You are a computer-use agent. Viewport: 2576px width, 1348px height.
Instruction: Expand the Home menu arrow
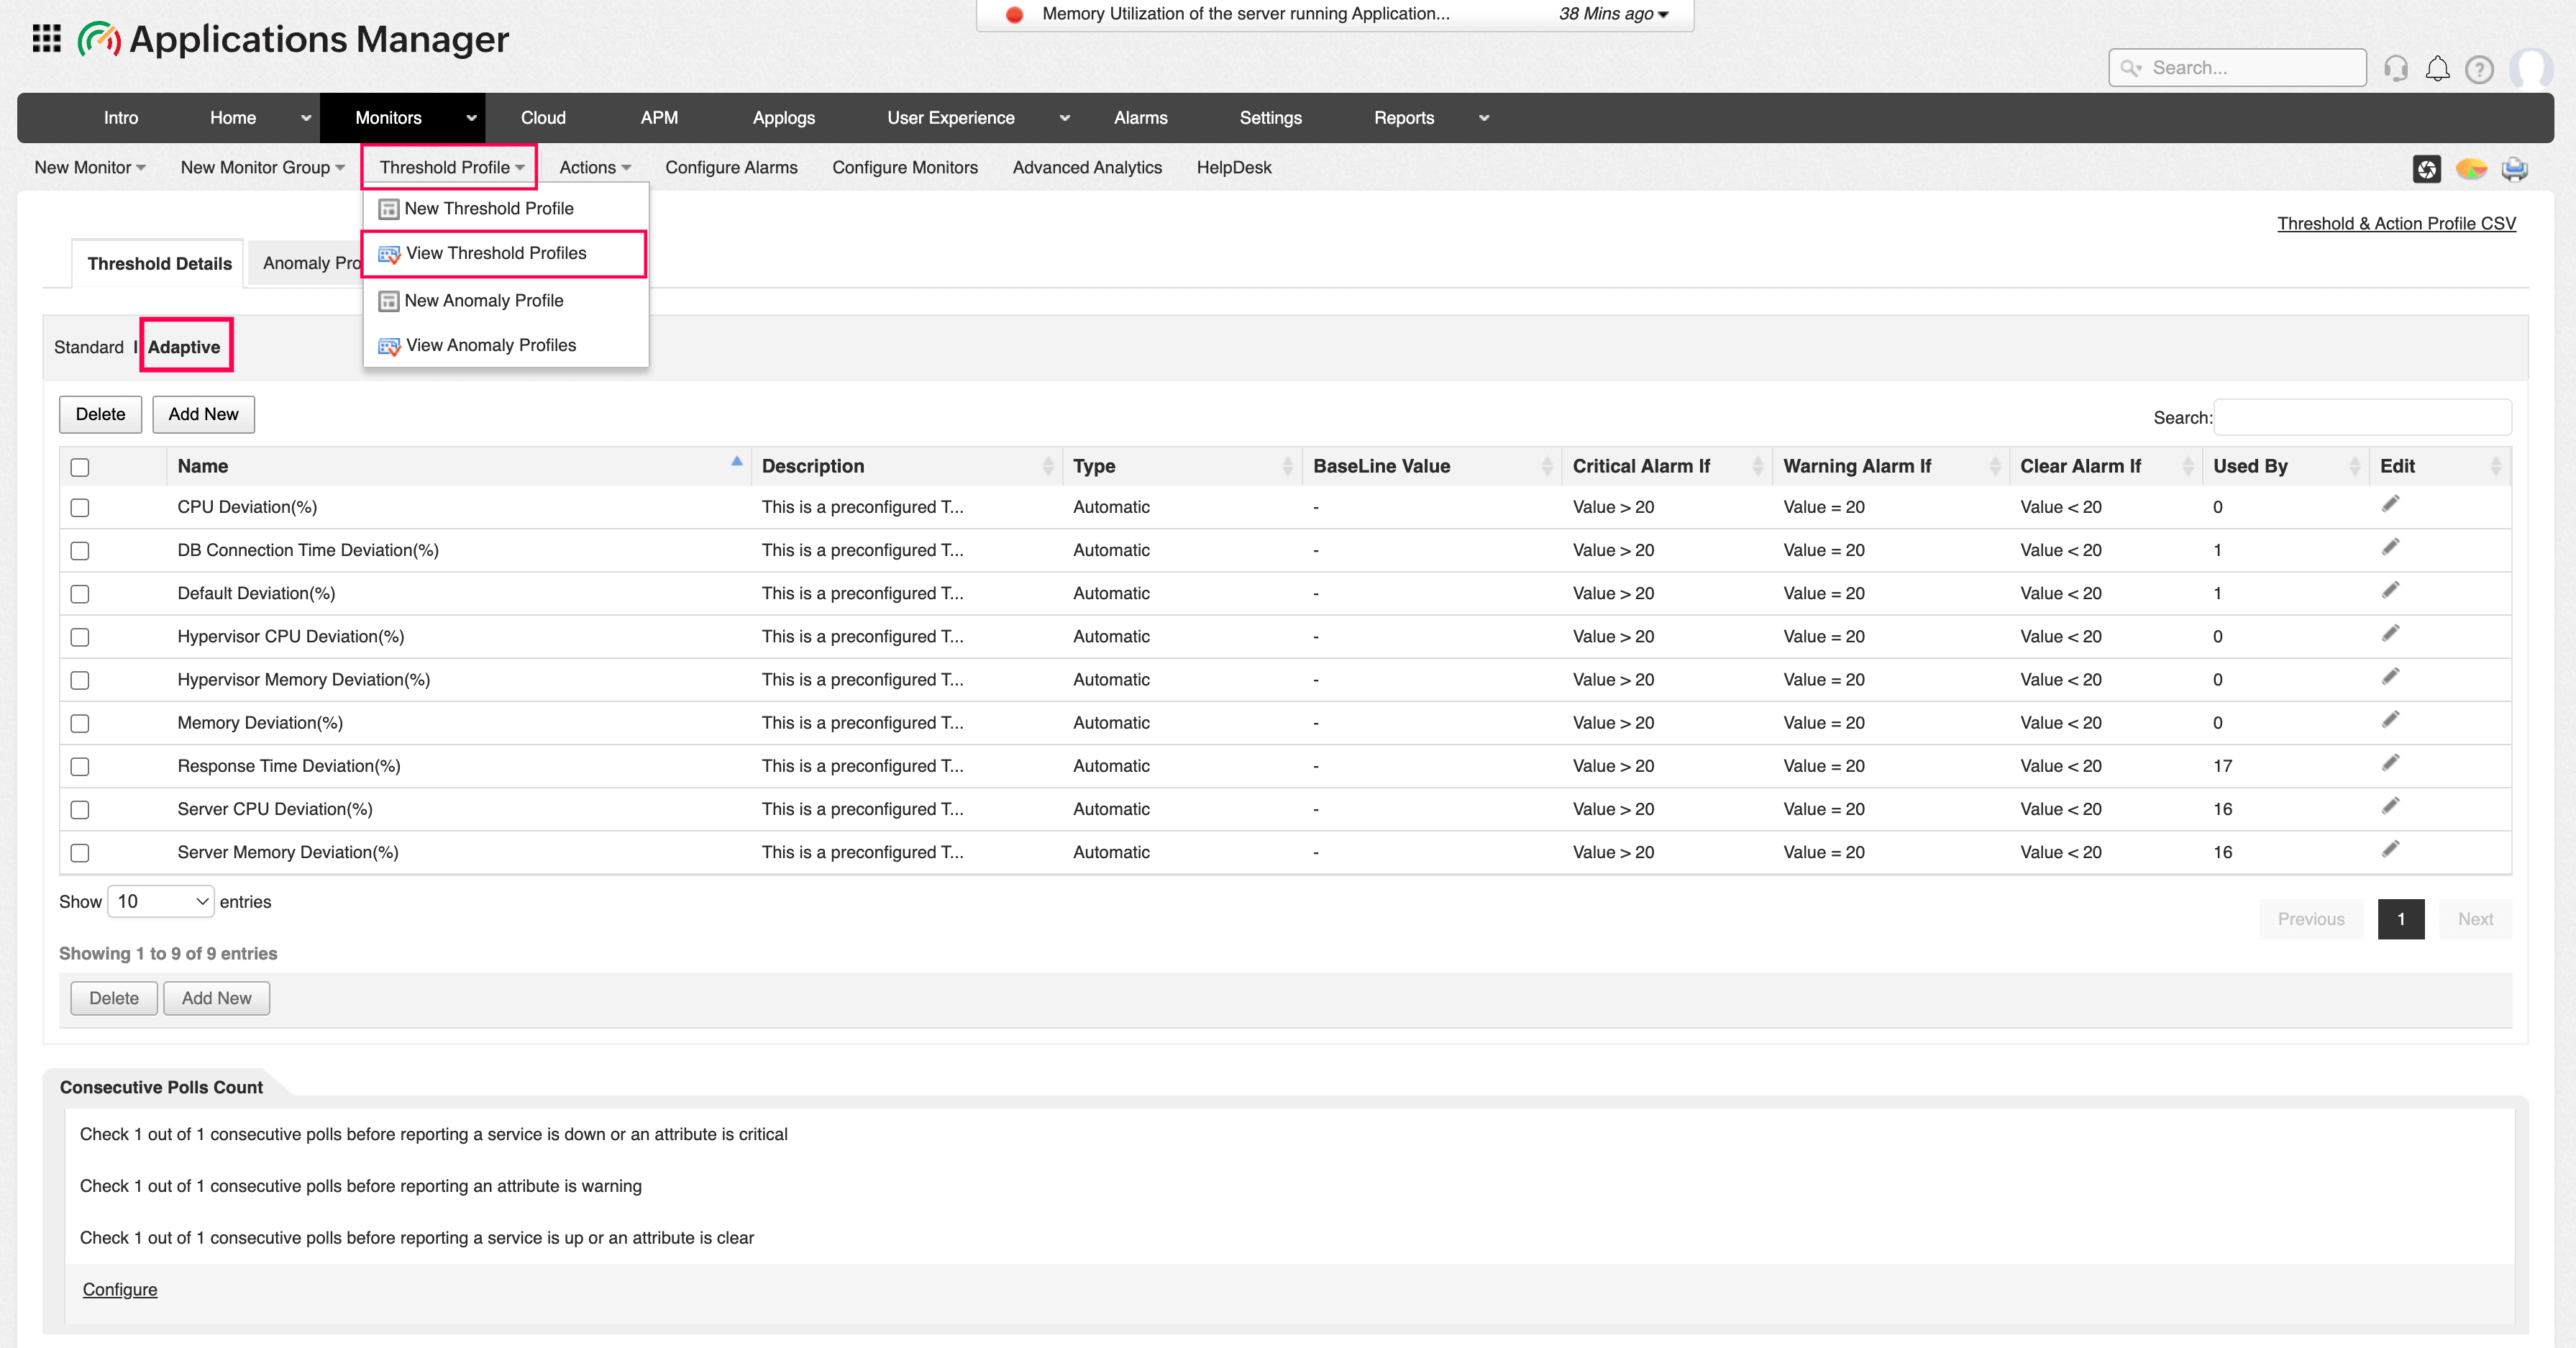click(x=306, y=118)
